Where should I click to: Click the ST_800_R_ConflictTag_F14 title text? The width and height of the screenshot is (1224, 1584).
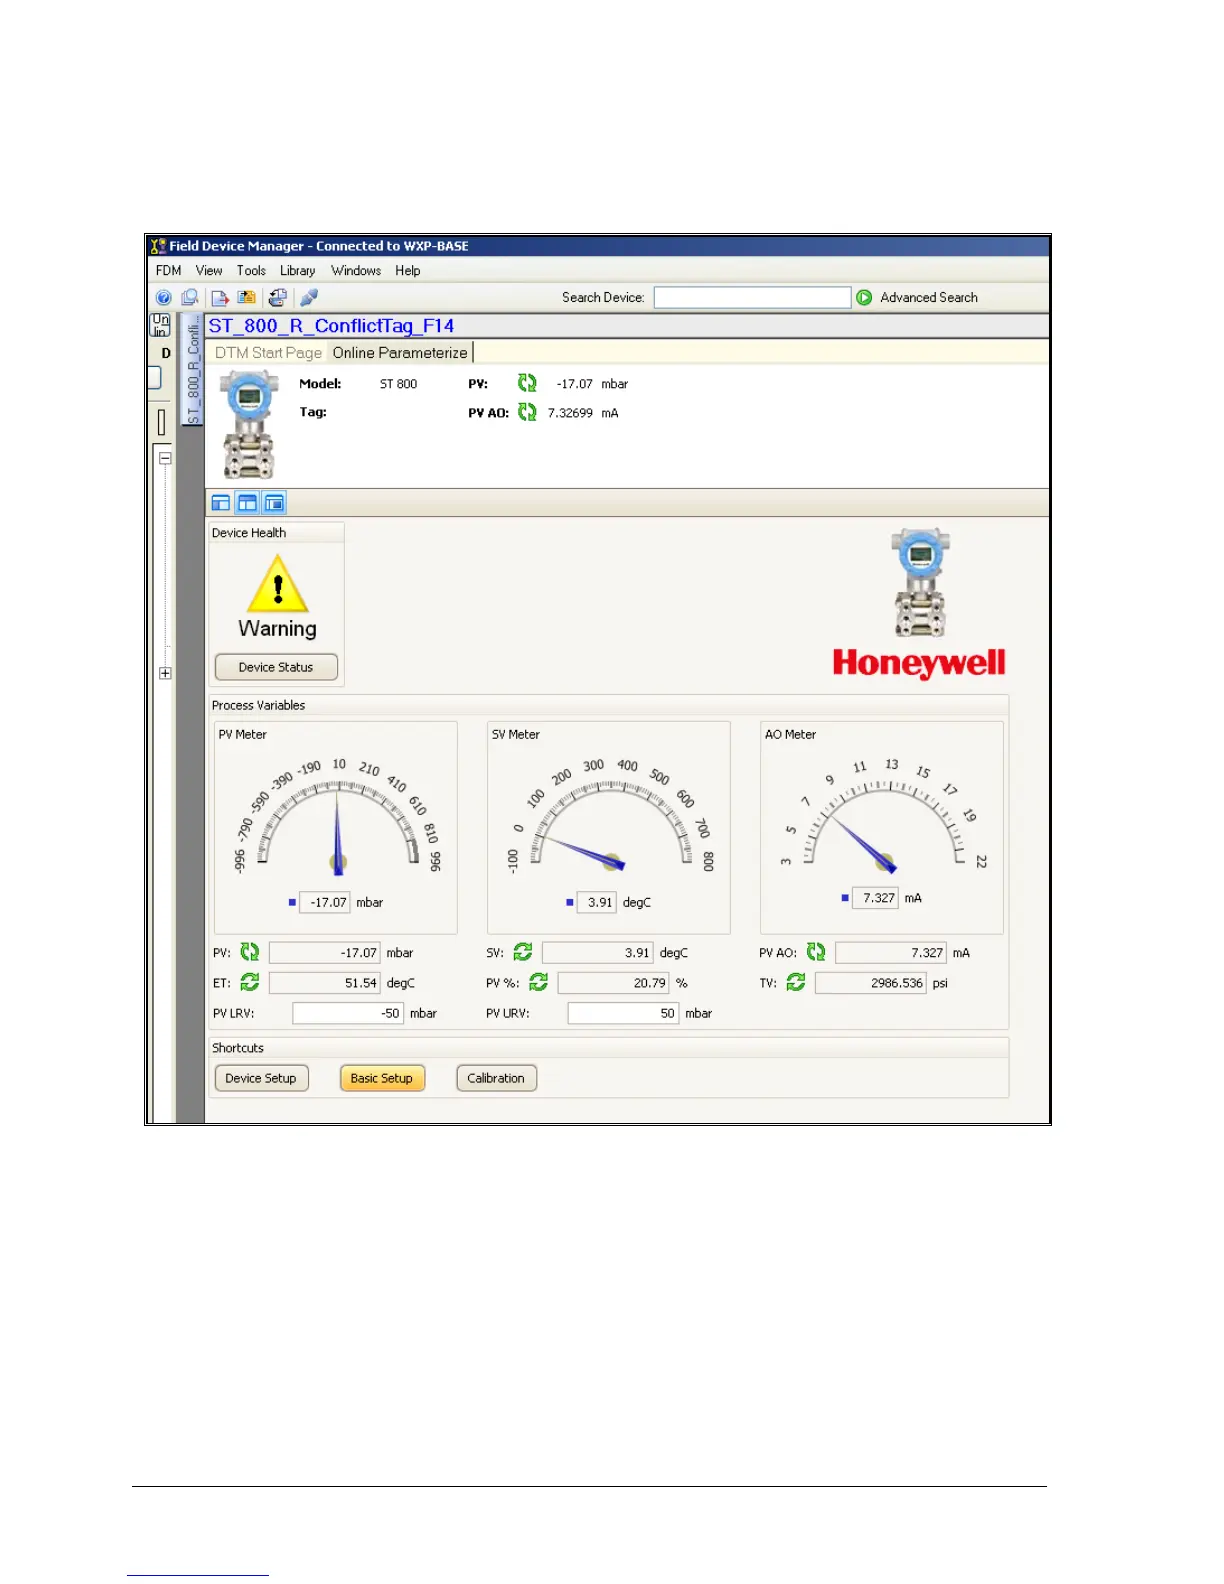coord(331,326)
